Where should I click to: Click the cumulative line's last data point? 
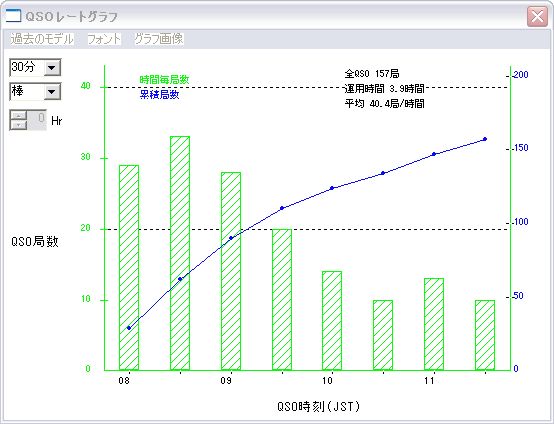pyautogui.click(x=485, y=139)
